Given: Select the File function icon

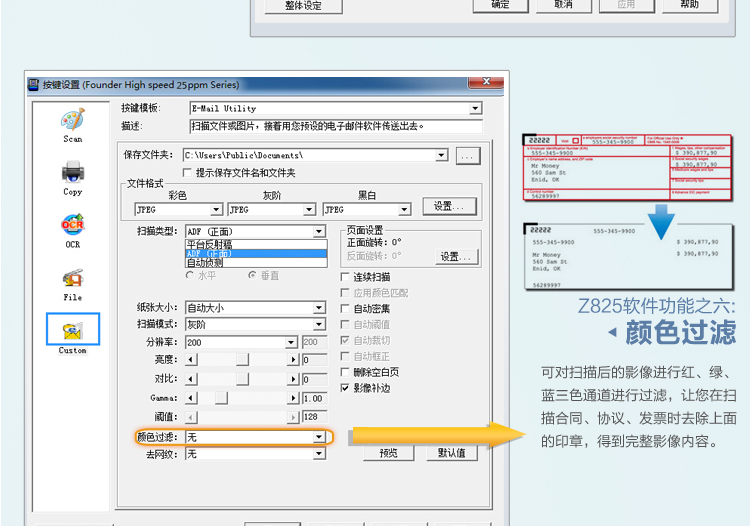Looking at the screenshot, I should pyautogui.click(x=72, y=278).
